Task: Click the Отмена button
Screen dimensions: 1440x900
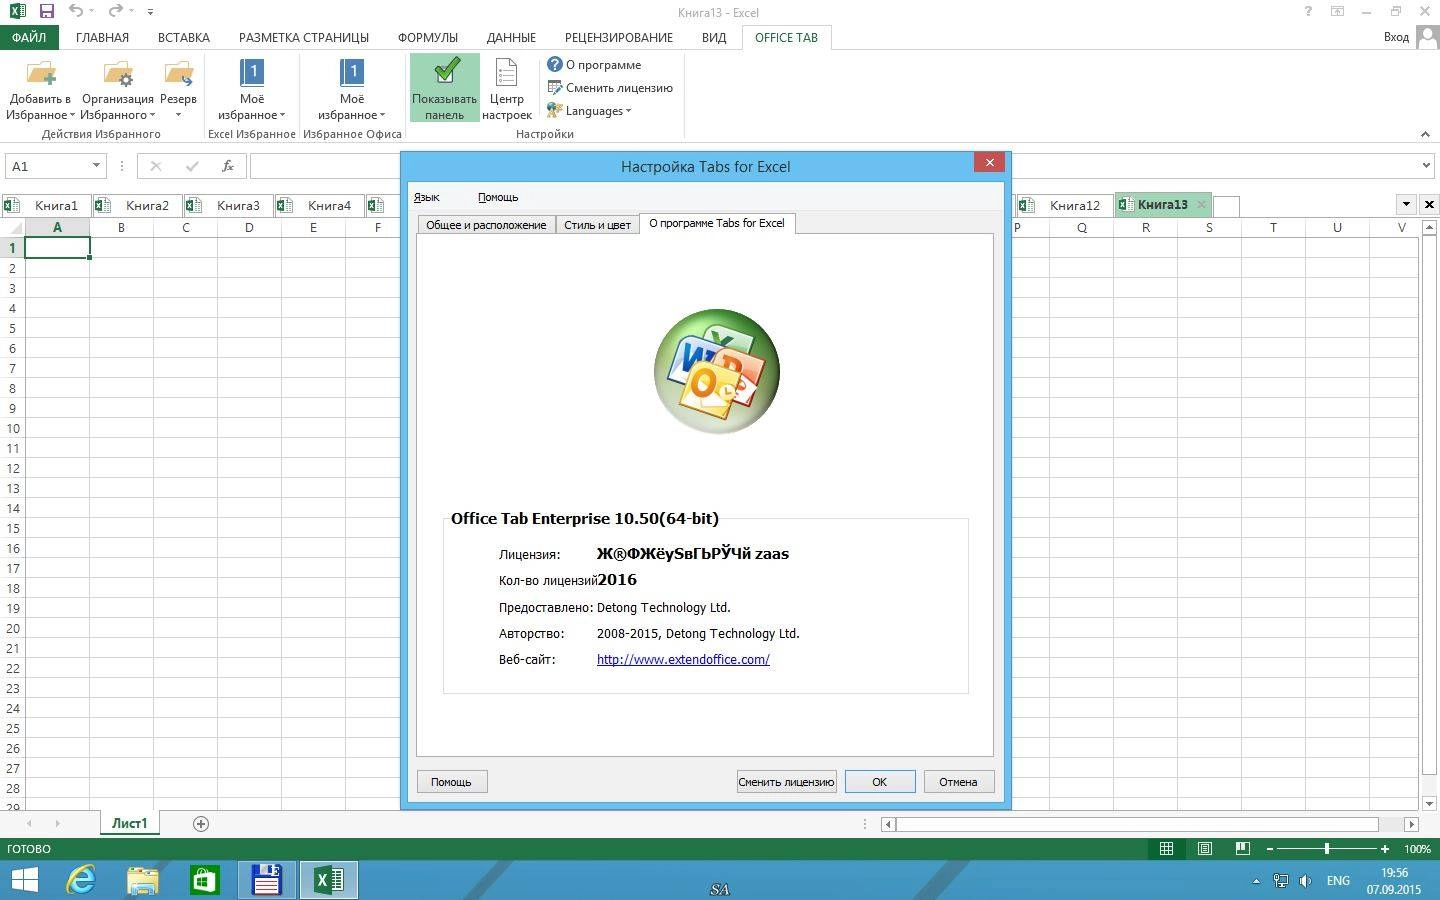Action: (958, 781)
